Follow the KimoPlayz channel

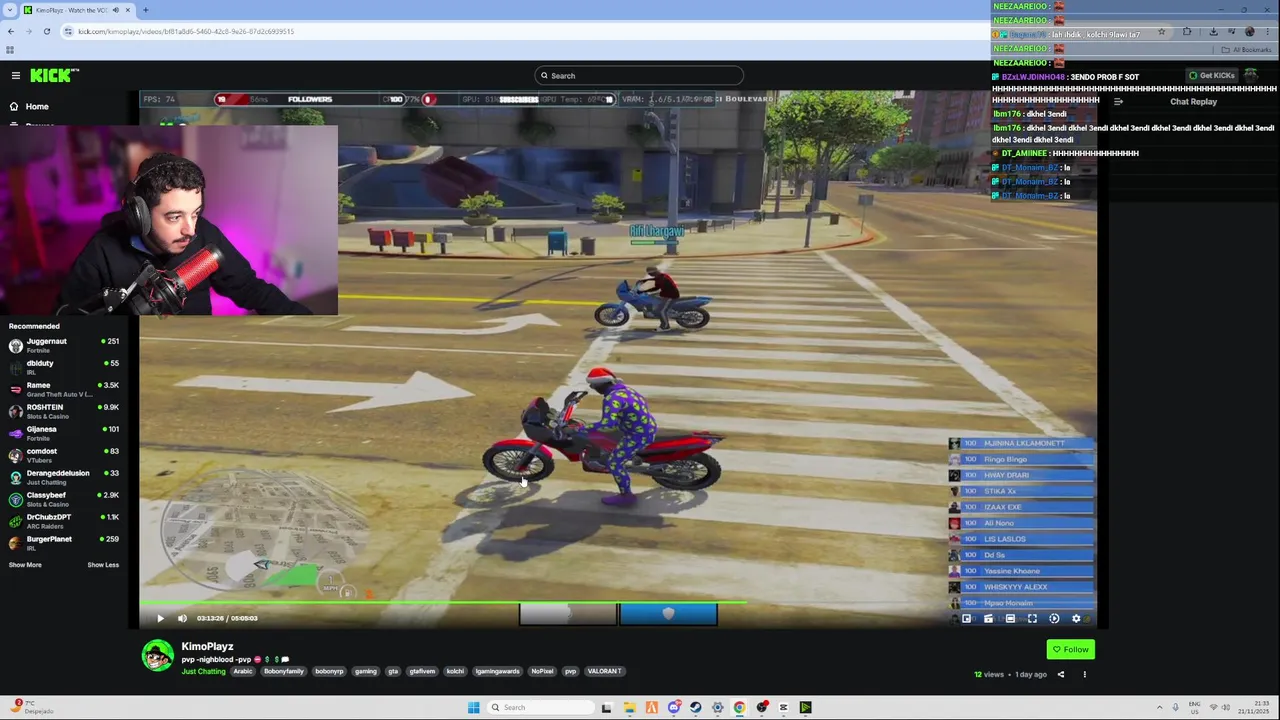pos(1070,650)
